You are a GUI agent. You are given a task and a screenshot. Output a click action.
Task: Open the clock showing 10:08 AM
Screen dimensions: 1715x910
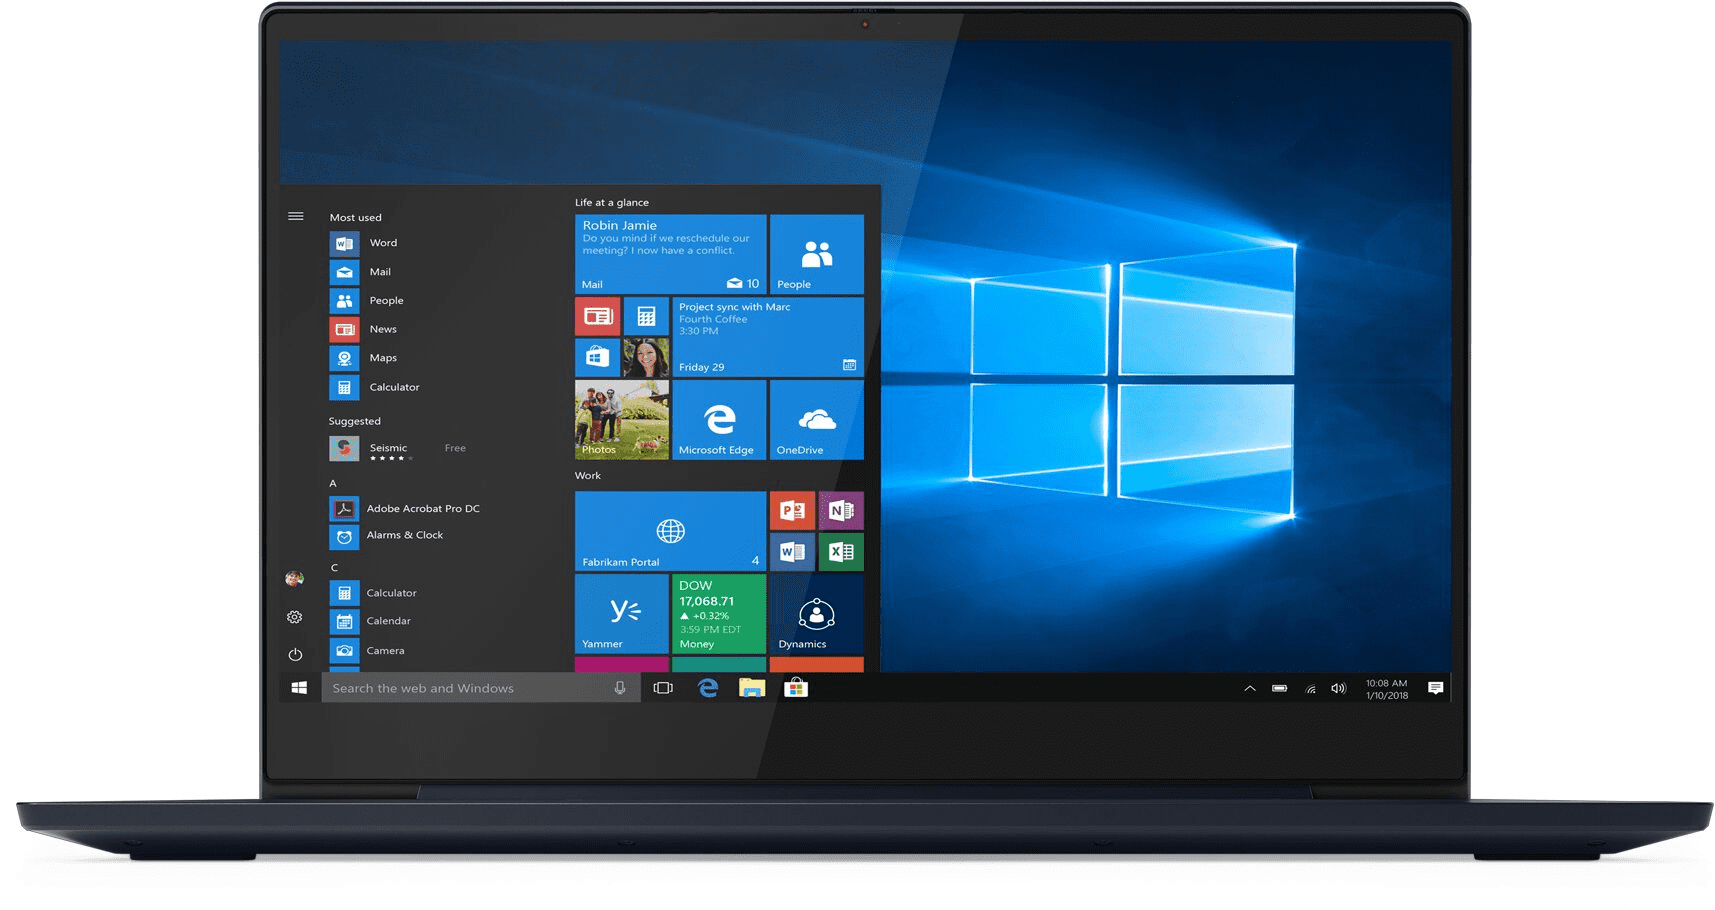[x=1387, y=689]
